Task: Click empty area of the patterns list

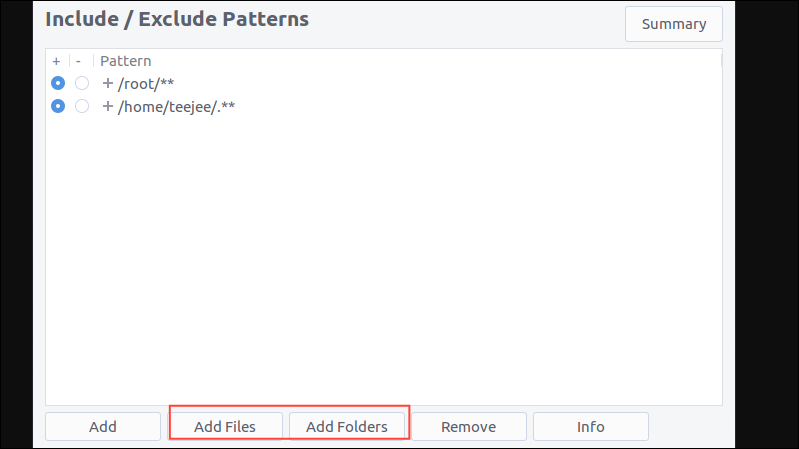Action: pos(384,260)
